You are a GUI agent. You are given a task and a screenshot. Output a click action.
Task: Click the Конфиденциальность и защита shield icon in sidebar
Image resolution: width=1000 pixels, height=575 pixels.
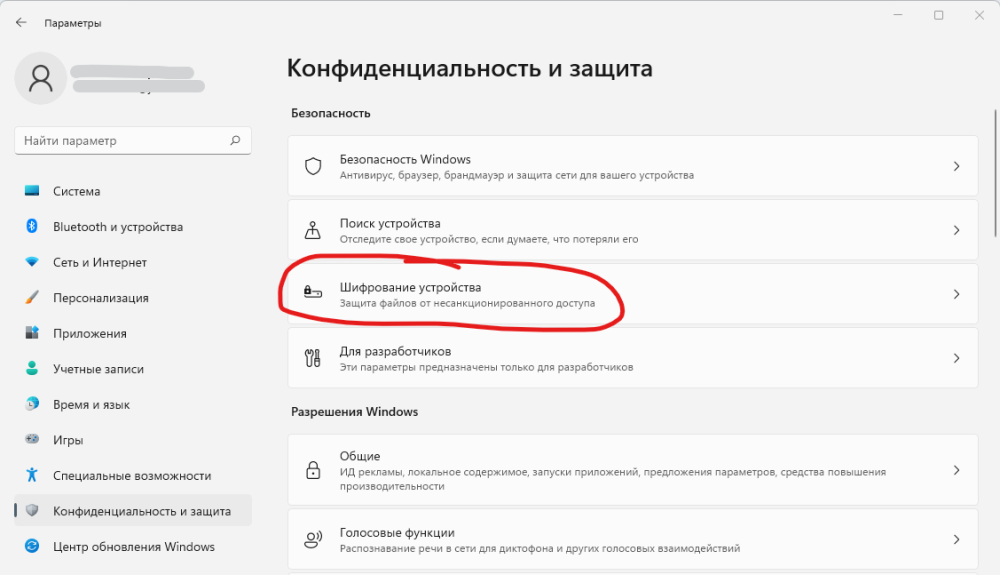32,511
